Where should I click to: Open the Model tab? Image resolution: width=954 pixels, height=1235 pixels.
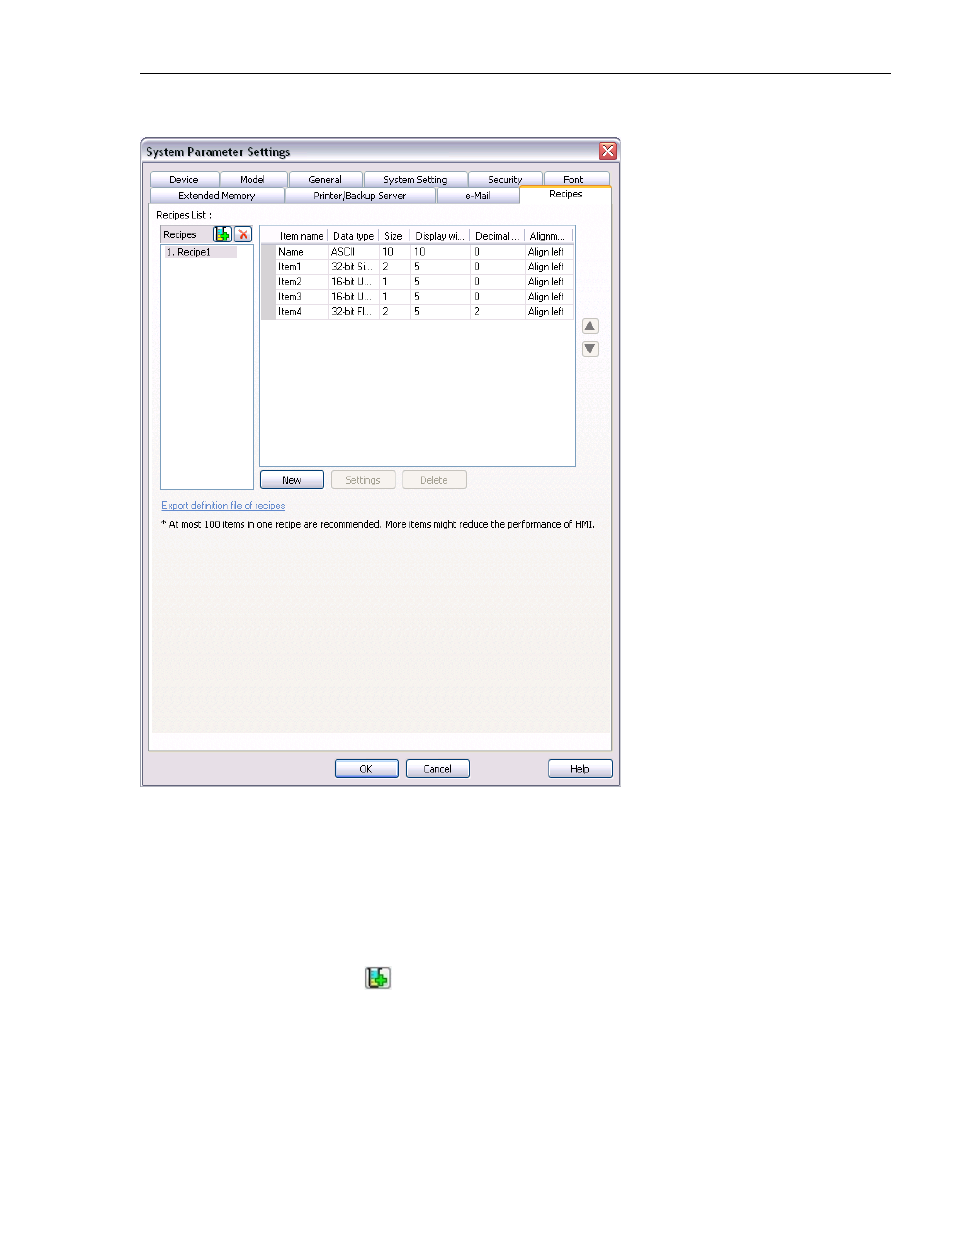[252, 179]
